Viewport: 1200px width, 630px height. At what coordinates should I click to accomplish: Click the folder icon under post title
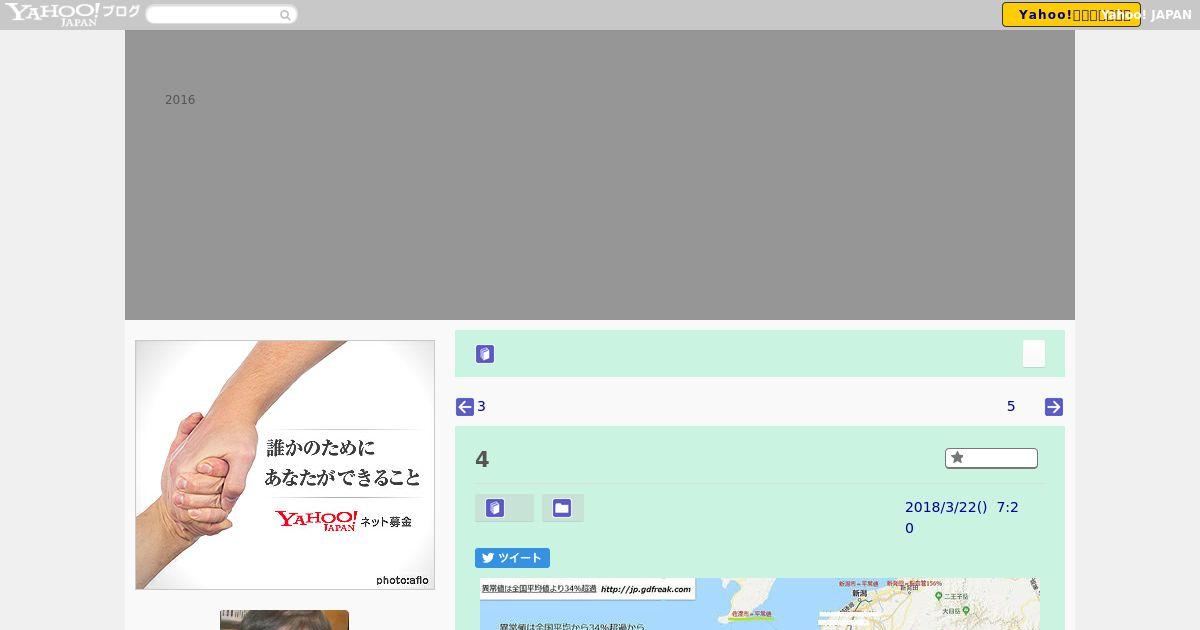563,508
